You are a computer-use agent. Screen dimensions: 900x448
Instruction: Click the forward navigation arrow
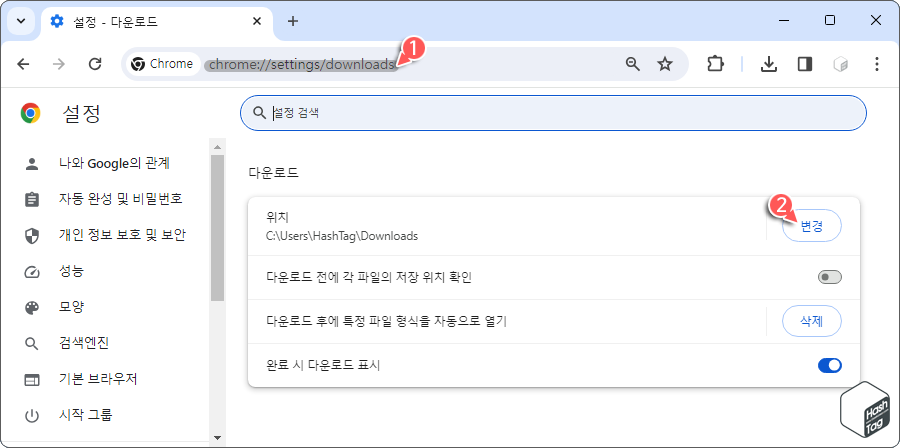(x=59, y=64)
